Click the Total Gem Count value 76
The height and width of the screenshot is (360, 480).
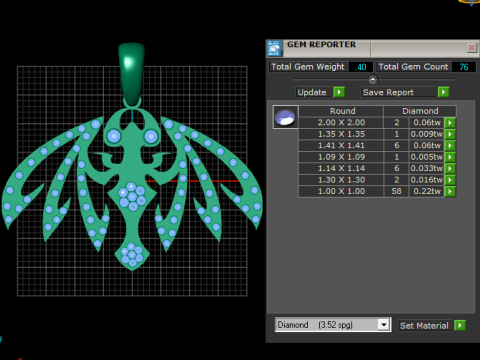pyautogui.click(x=464, y=67)
